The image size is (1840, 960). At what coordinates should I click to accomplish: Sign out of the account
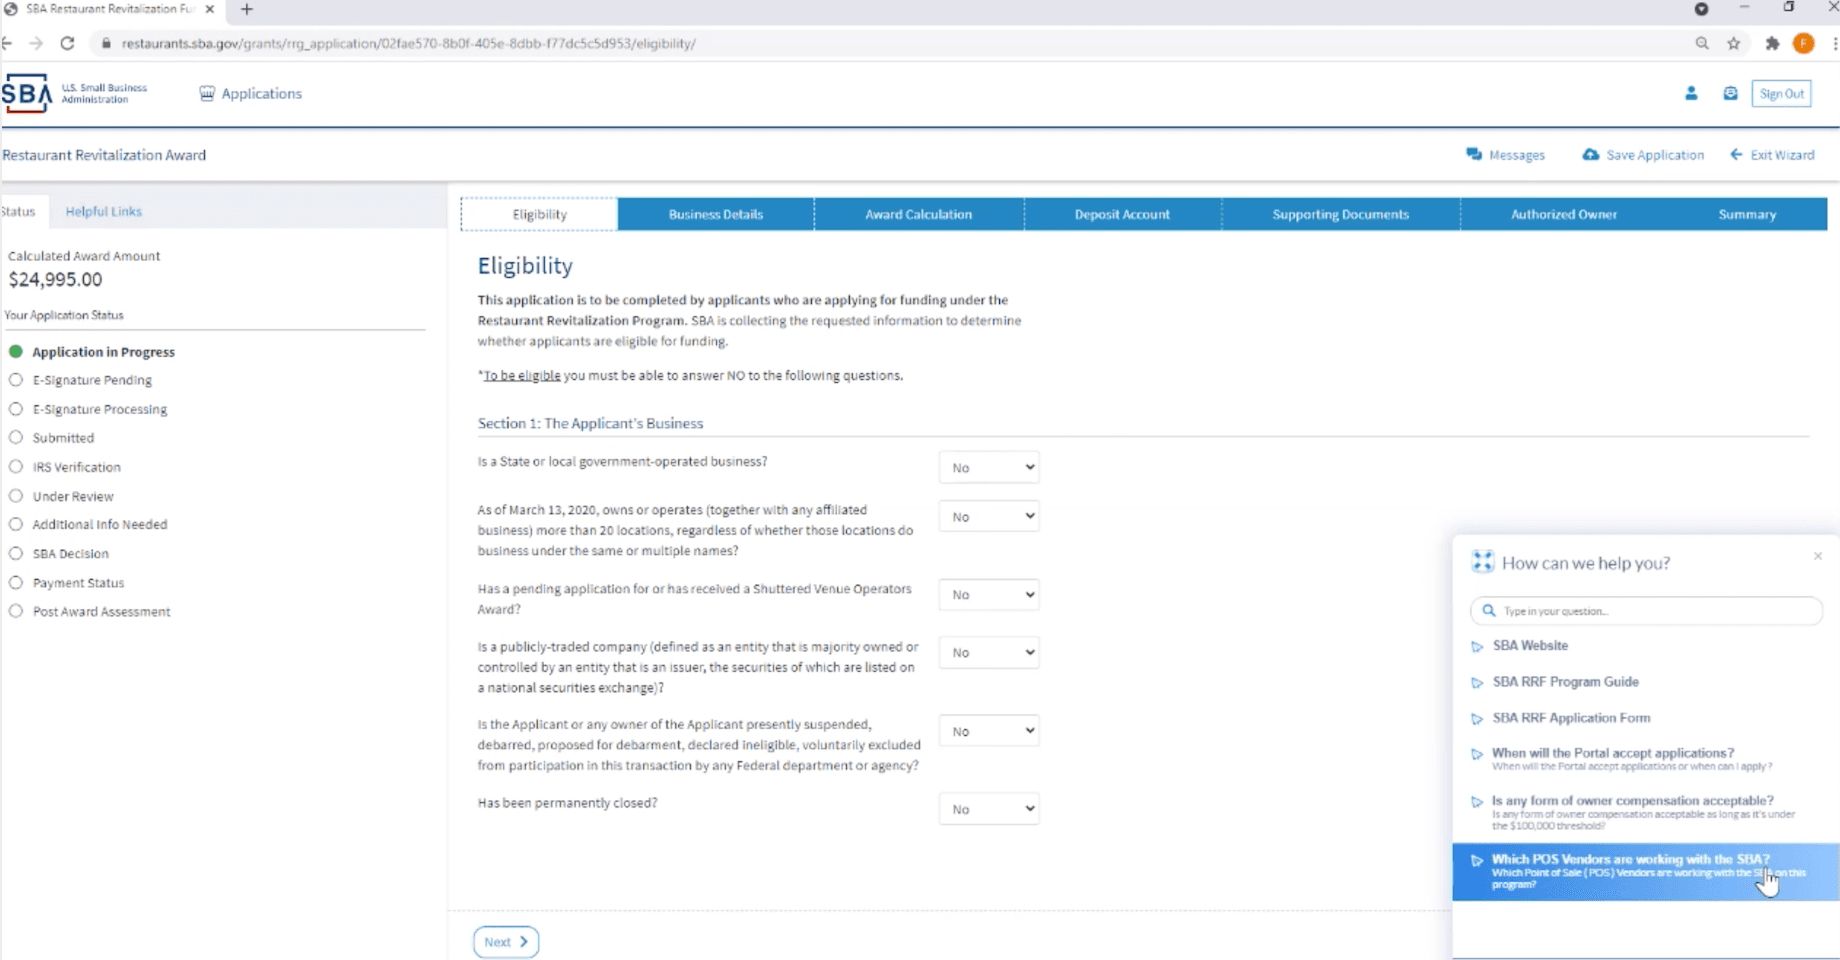1781,94
